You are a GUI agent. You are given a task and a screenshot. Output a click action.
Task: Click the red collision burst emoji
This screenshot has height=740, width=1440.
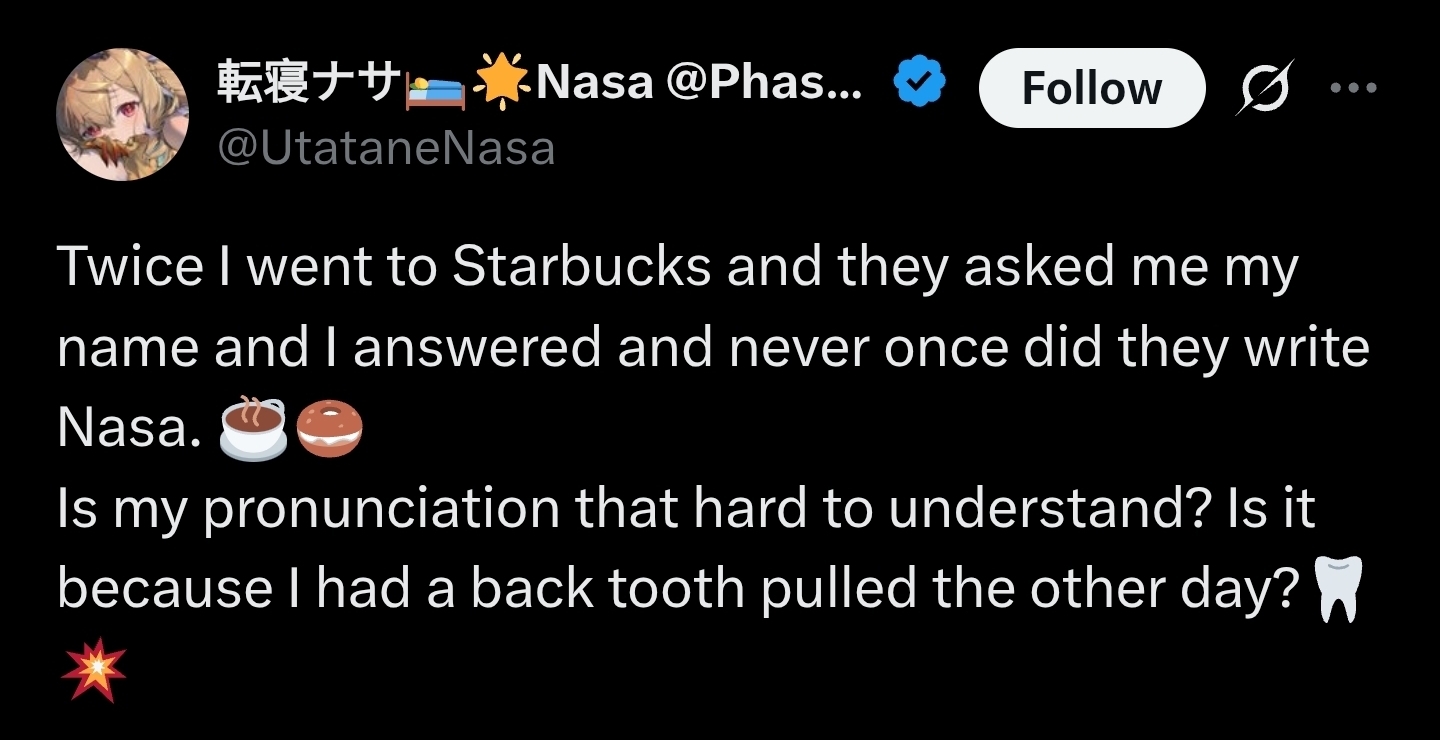[93, 669]
